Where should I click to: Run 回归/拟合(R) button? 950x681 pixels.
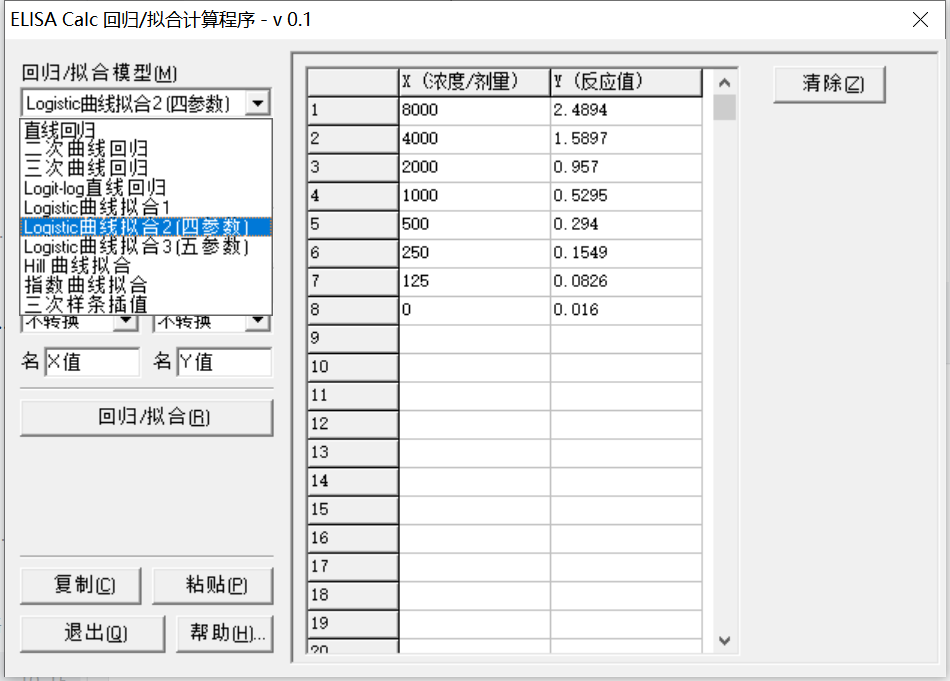(x=147, y=417)
